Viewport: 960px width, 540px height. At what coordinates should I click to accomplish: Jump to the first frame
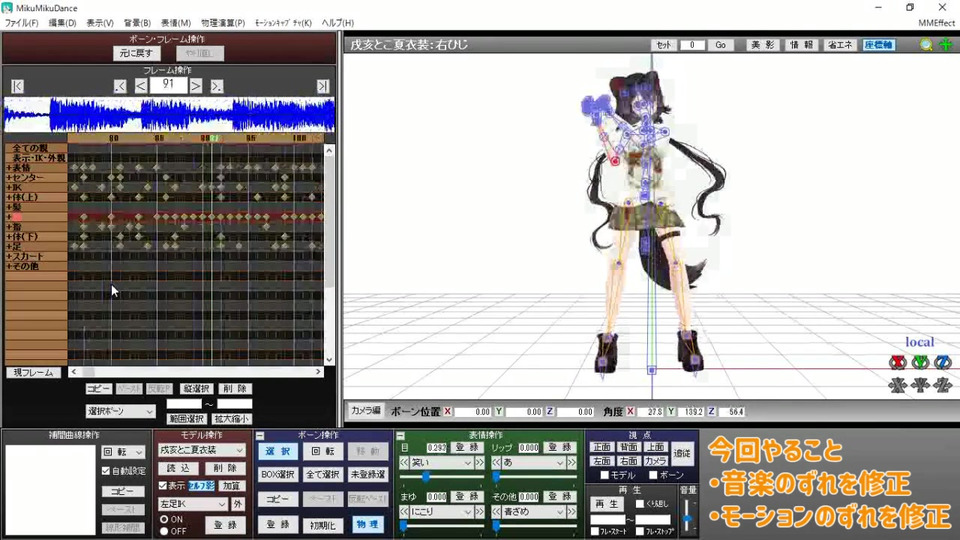[x=17, y=86]
